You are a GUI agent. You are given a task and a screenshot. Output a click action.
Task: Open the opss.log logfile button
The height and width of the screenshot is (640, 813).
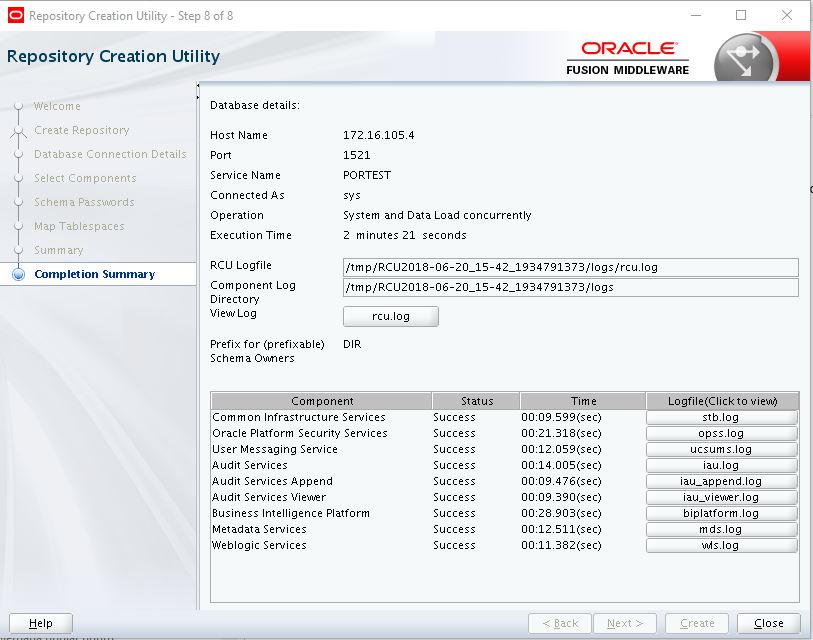click(721, 434)
